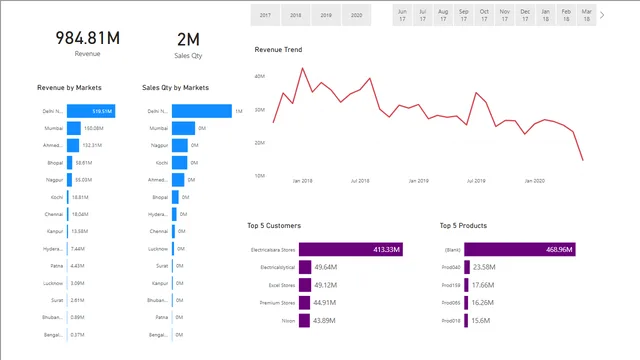Image resolution: width=640 pixels, height=360 pixels.
Task: Click the 0.37M Bengal... revenue label
Action: 77,335
